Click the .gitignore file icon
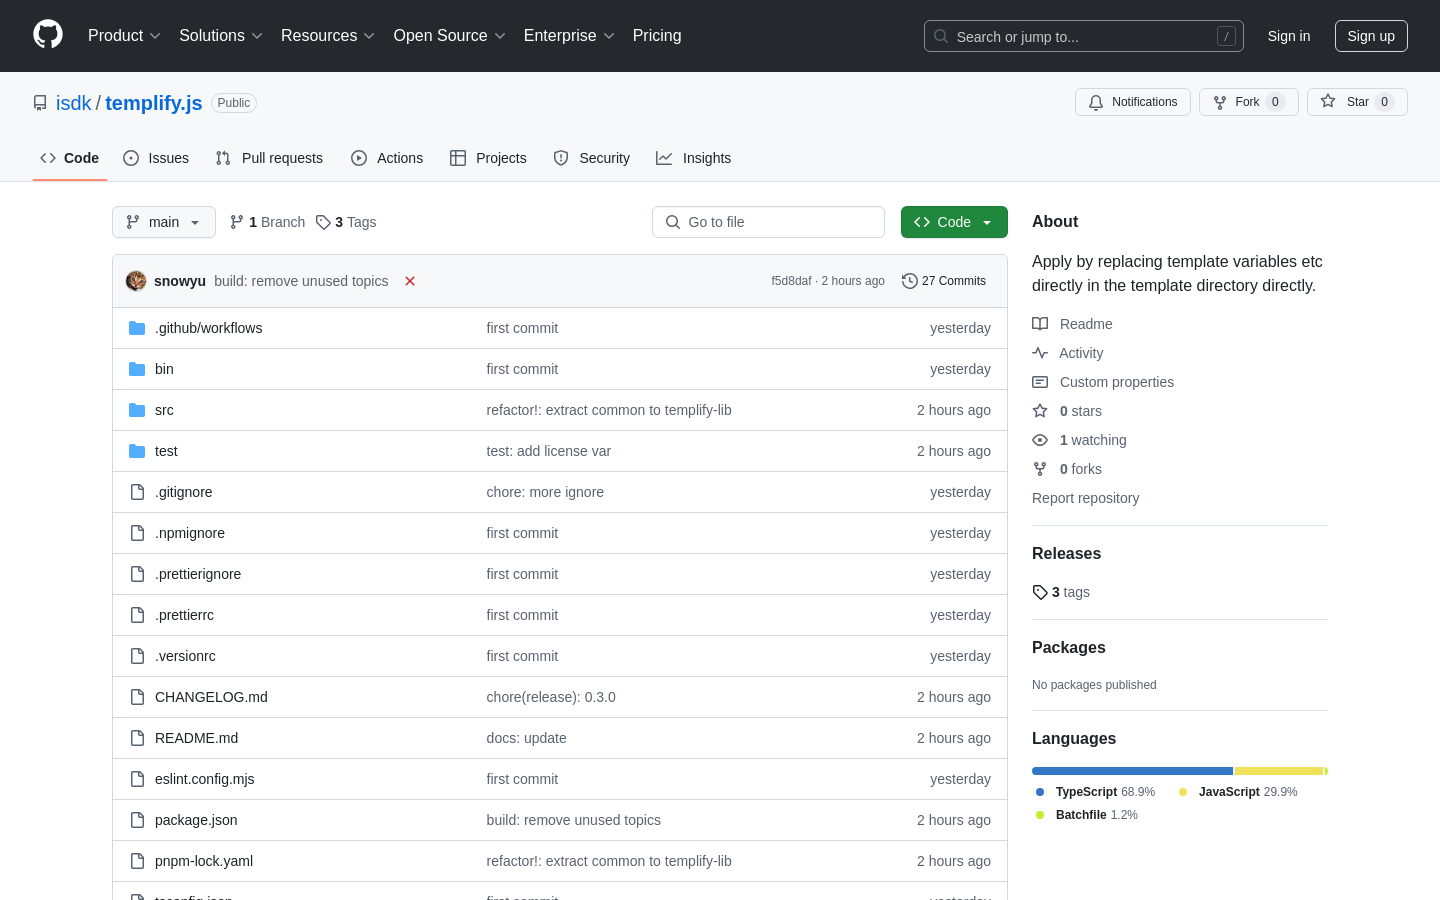 [x=137, y=492]
